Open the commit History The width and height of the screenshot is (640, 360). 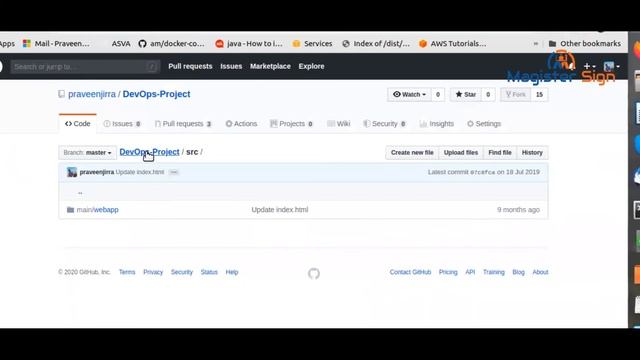[532, 153]
